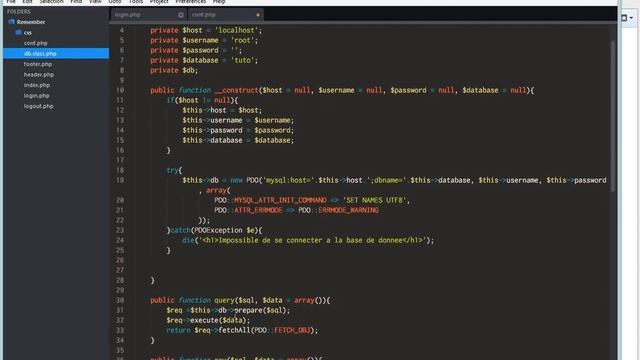This screenshot has height=360, width=640.
Task: Click the query function name
Action: (x=224, y=300)
